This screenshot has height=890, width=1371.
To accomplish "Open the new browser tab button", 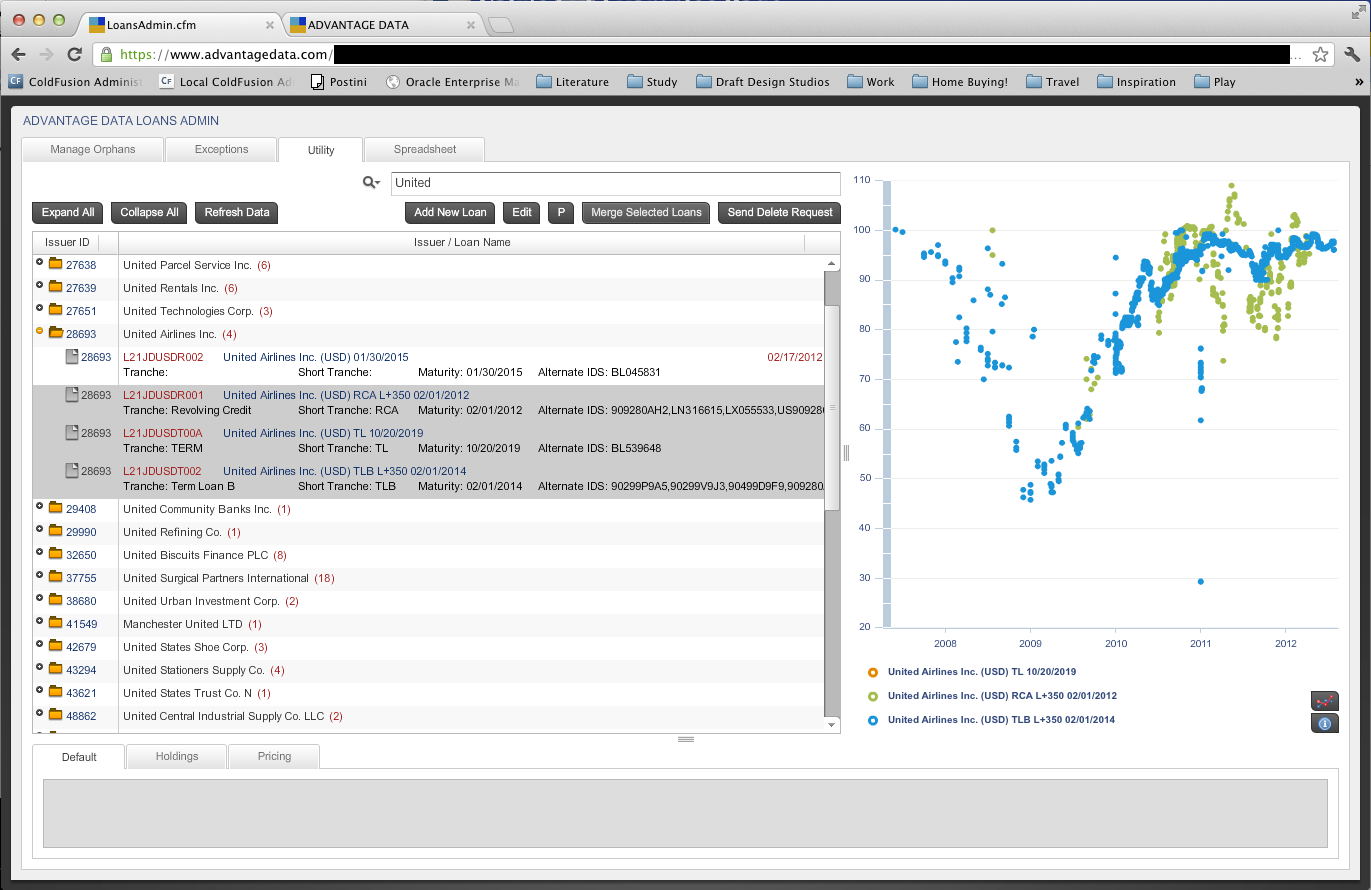I will click(x=501, y=25).
